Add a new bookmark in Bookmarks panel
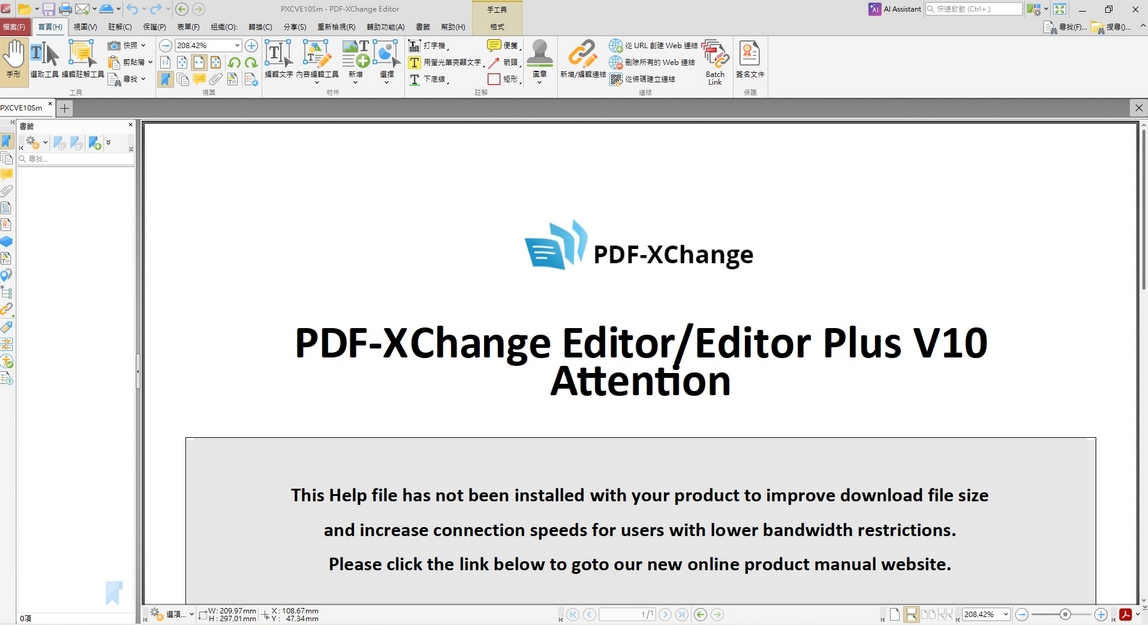This screenshot has height=625, width=1148. click(94, 143)
